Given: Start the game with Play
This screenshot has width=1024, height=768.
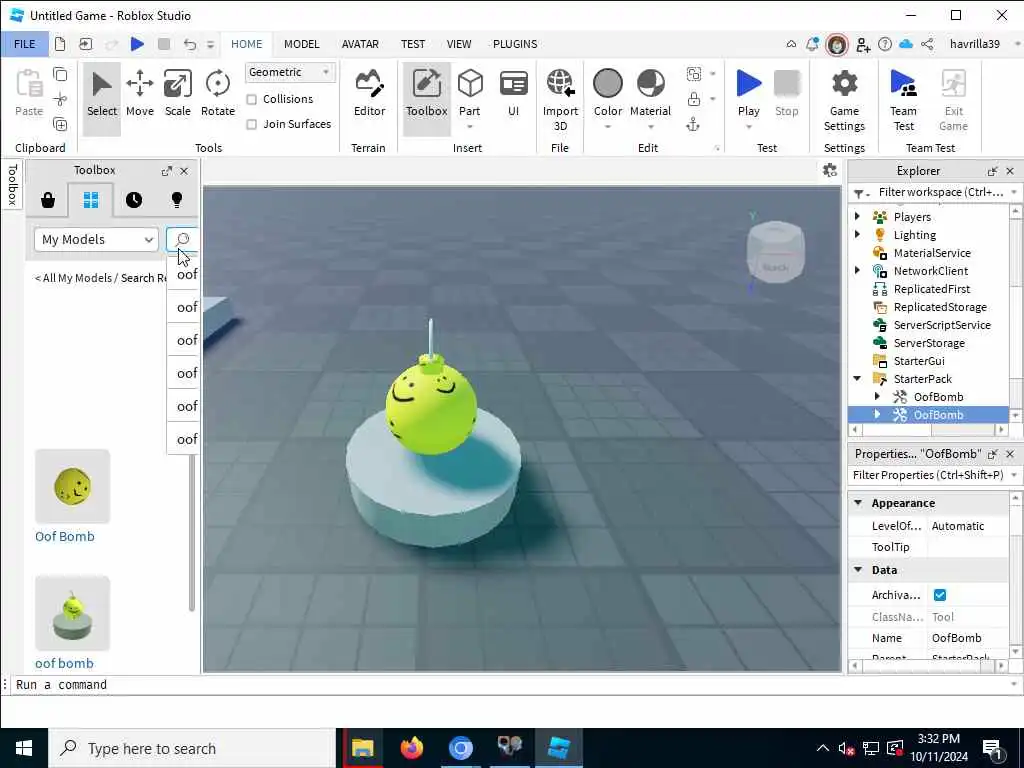Looking at the screenshot, I should pyautogui.click(x=748, y=95).
